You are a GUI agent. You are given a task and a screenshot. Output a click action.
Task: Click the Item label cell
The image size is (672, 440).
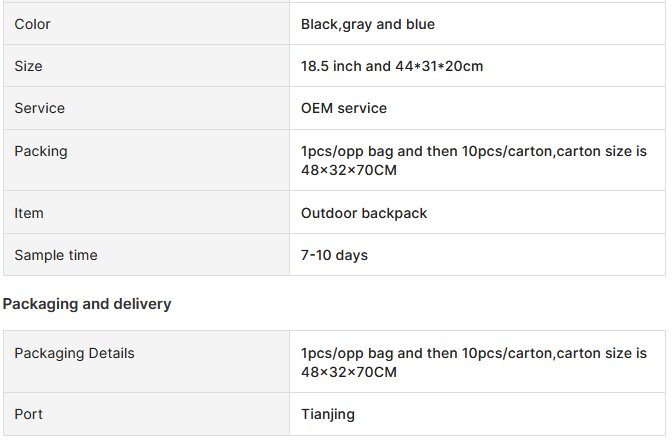(x=146, y=213)
